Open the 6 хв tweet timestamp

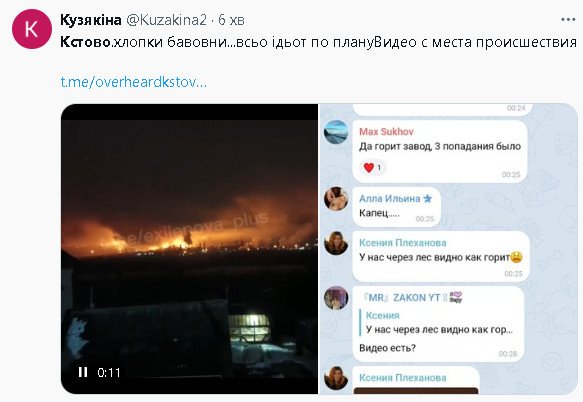point(231,20)
